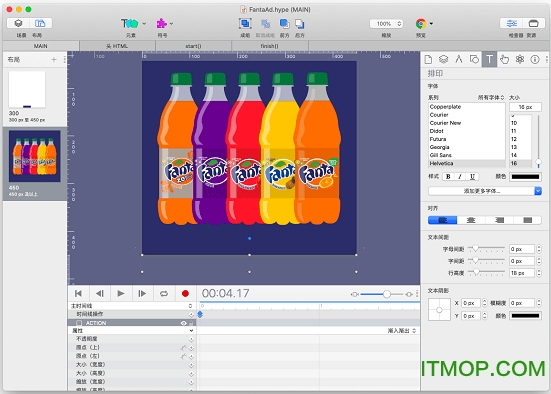Select Futura in font list
Viewport: 551px width, 394px height.
point(467,139)
